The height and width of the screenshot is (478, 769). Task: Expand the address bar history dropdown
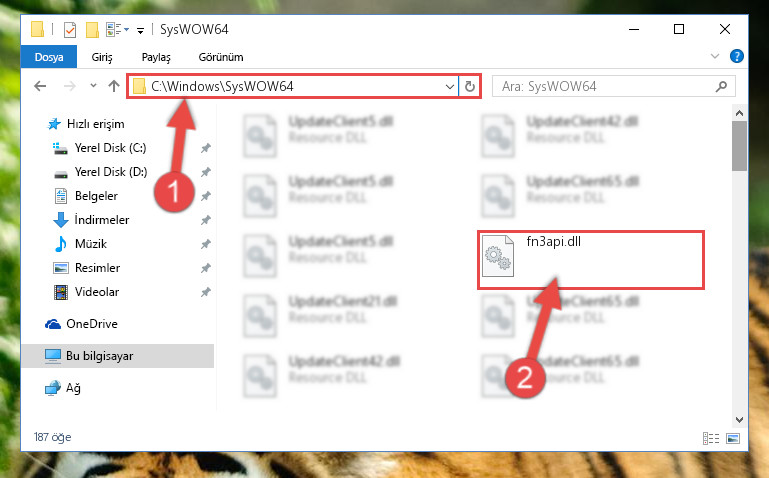450,87
